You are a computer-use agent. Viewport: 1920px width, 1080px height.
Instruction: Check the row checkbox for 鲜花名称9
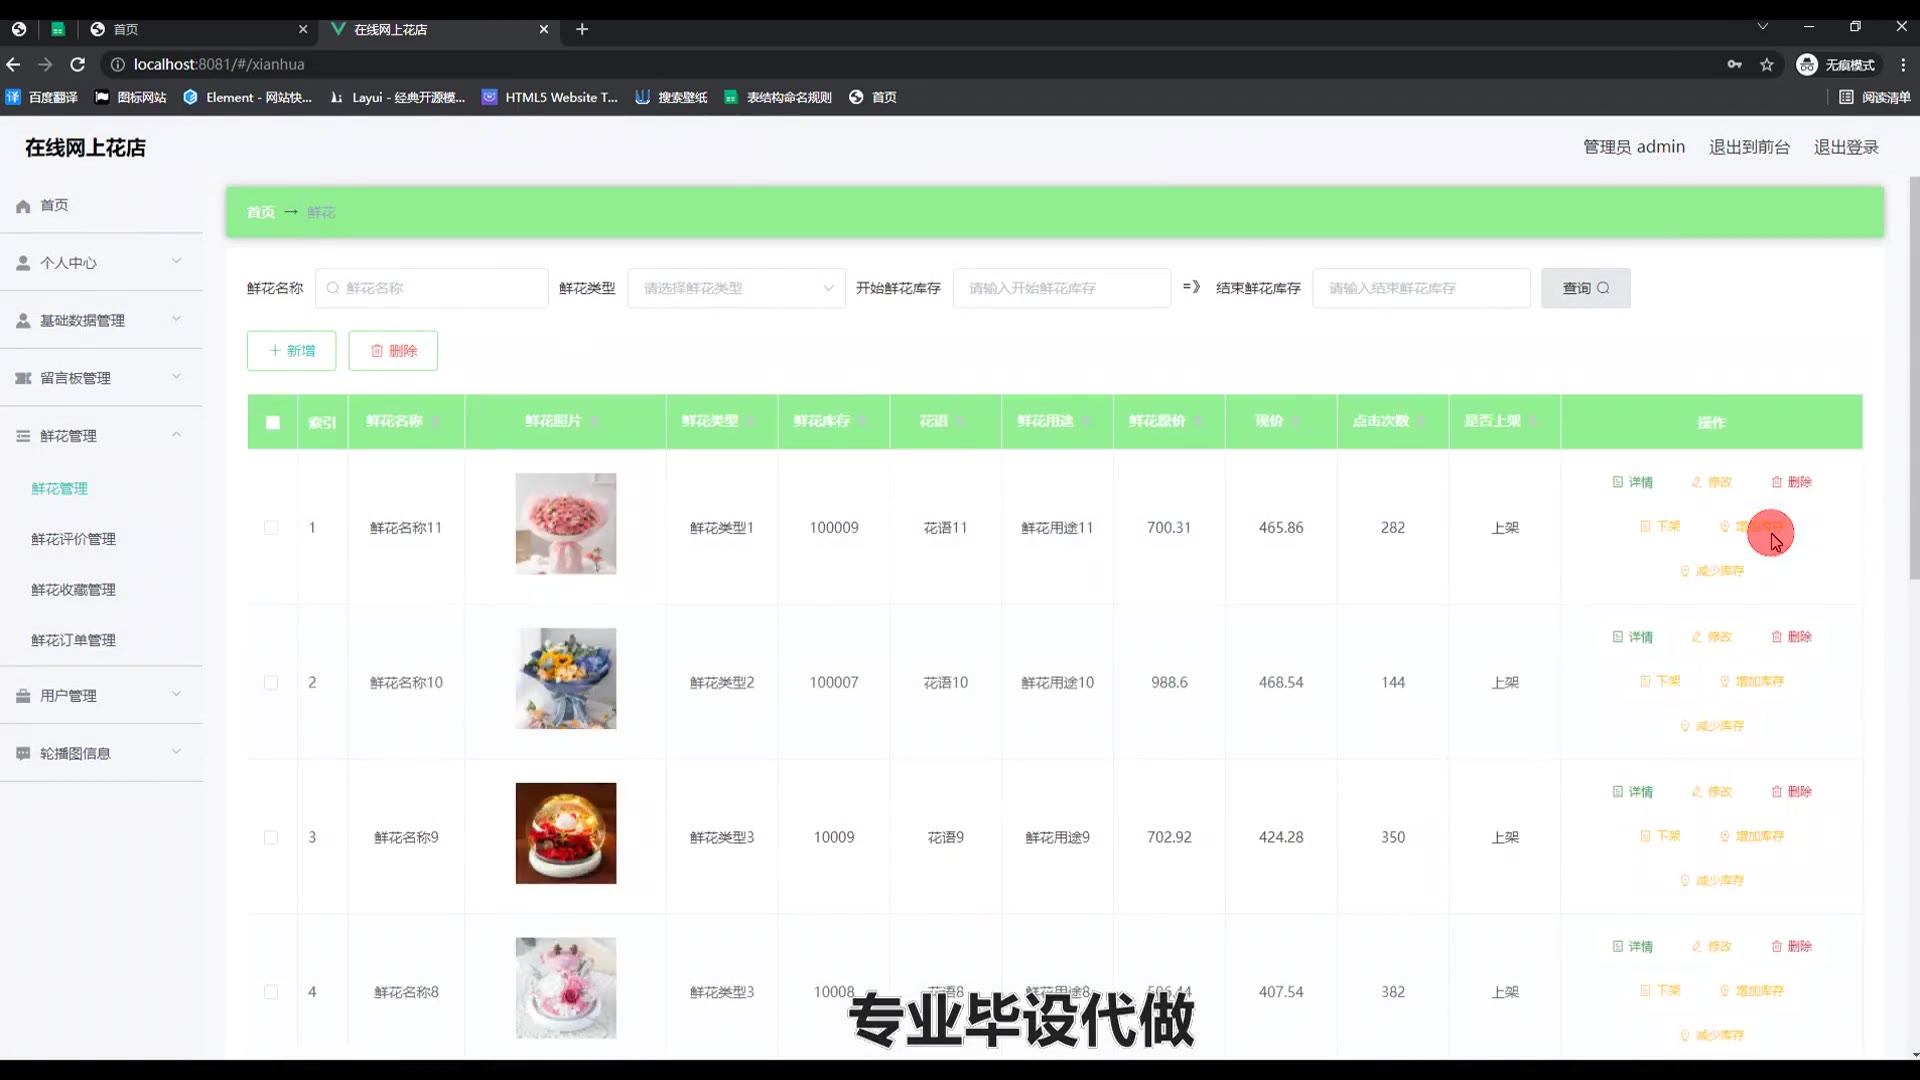coord(271,838)
